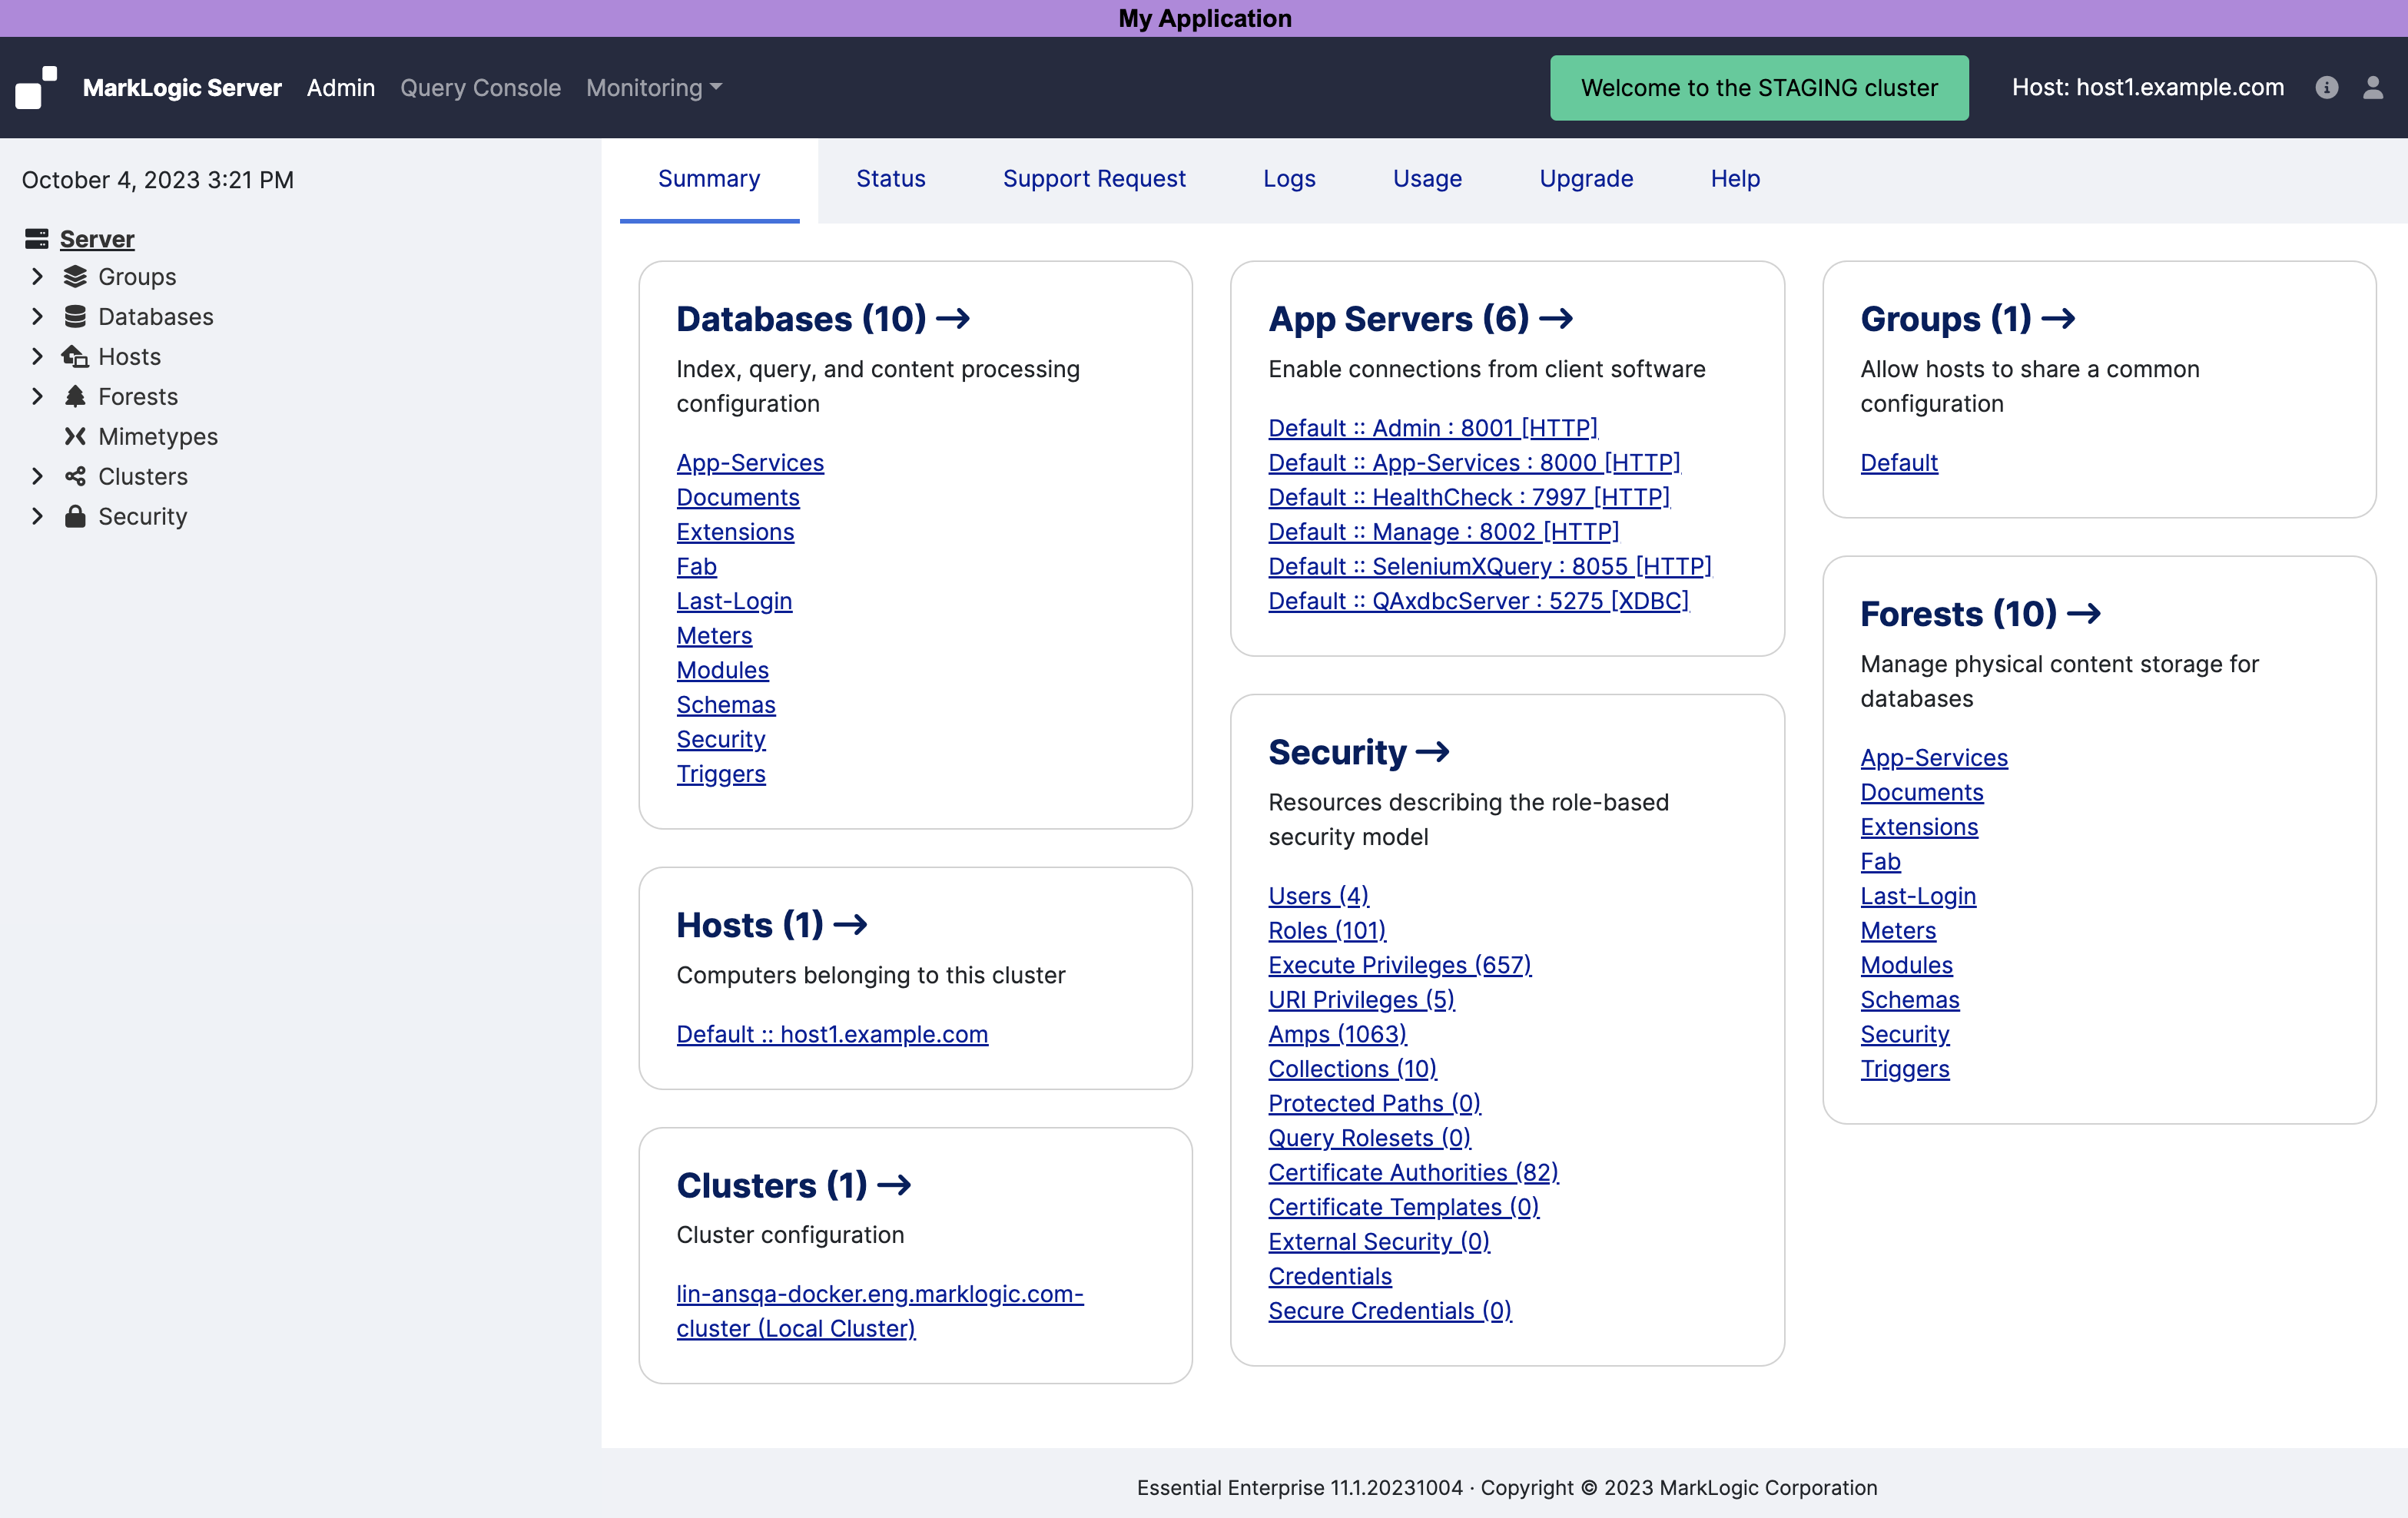Open Default :: host1.example.com host link
Image resolution: width=2408 pixels, height=1518 pixels.
[832, 1034]
